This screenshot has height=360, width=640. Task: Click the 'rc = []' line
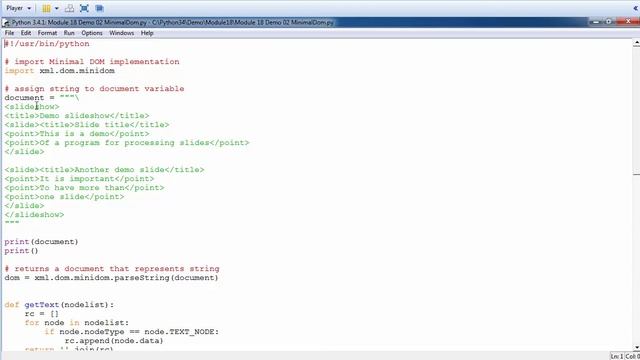[42, 313]
